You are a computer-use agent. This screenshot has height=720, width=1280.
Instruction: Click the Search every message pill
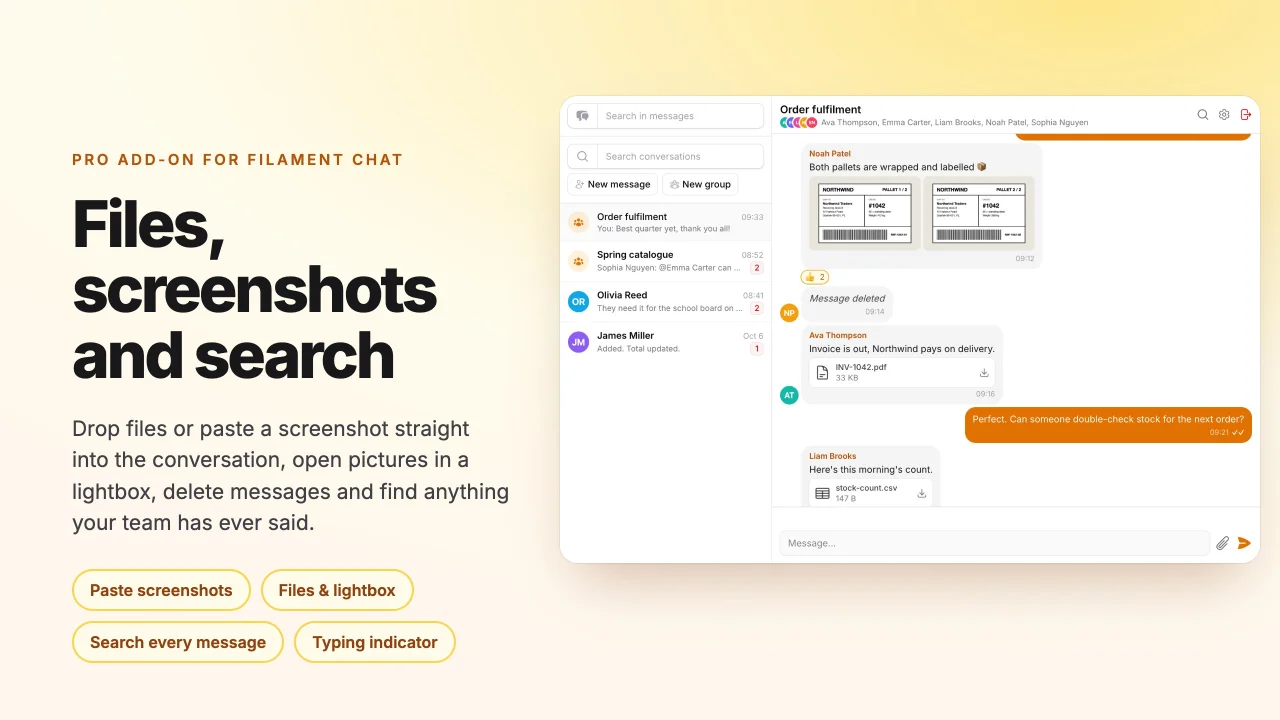pyautogui.click(x=178, y=642)
